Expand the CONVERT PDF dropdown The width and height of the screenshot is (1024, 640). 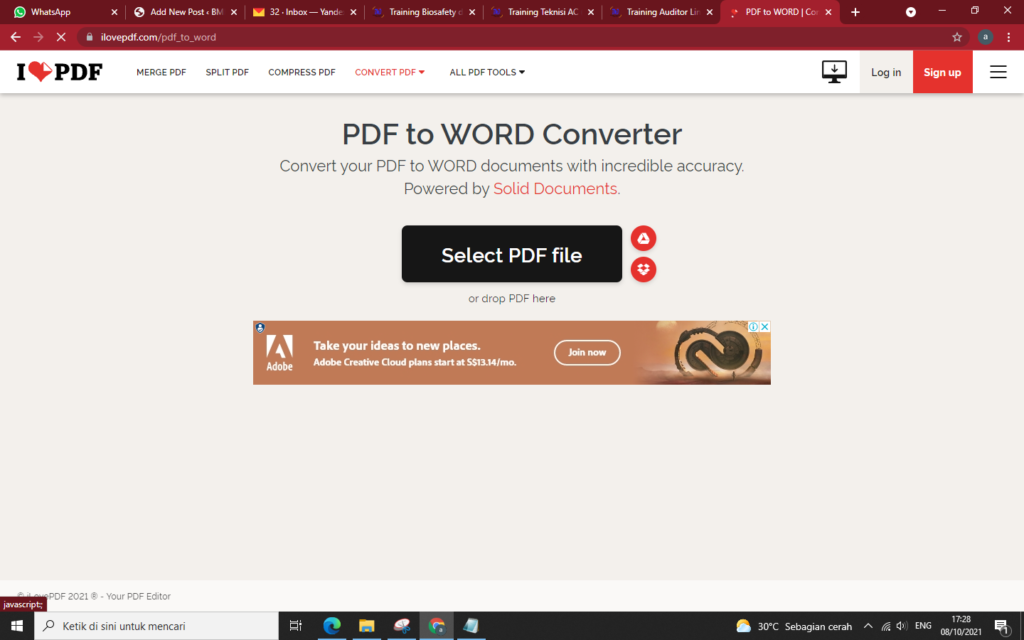tap(389, 71)
